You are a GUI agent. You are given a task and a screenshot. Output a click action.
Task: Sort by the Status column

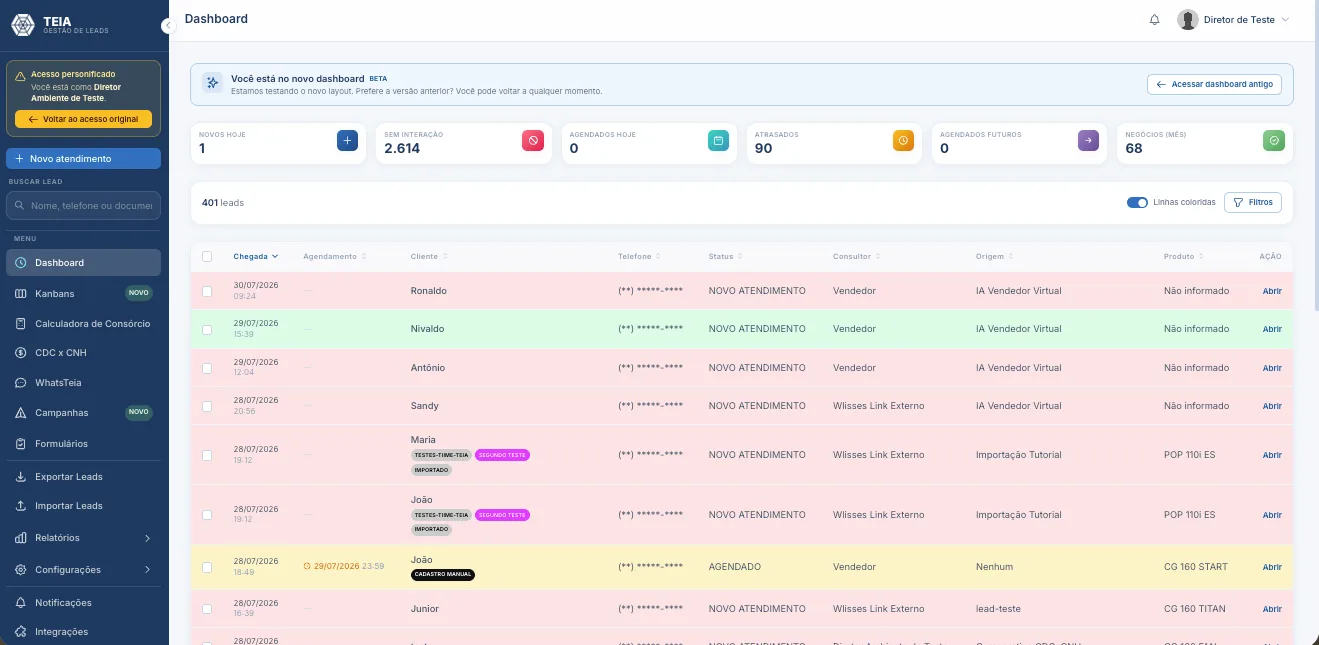pos(725,257)
